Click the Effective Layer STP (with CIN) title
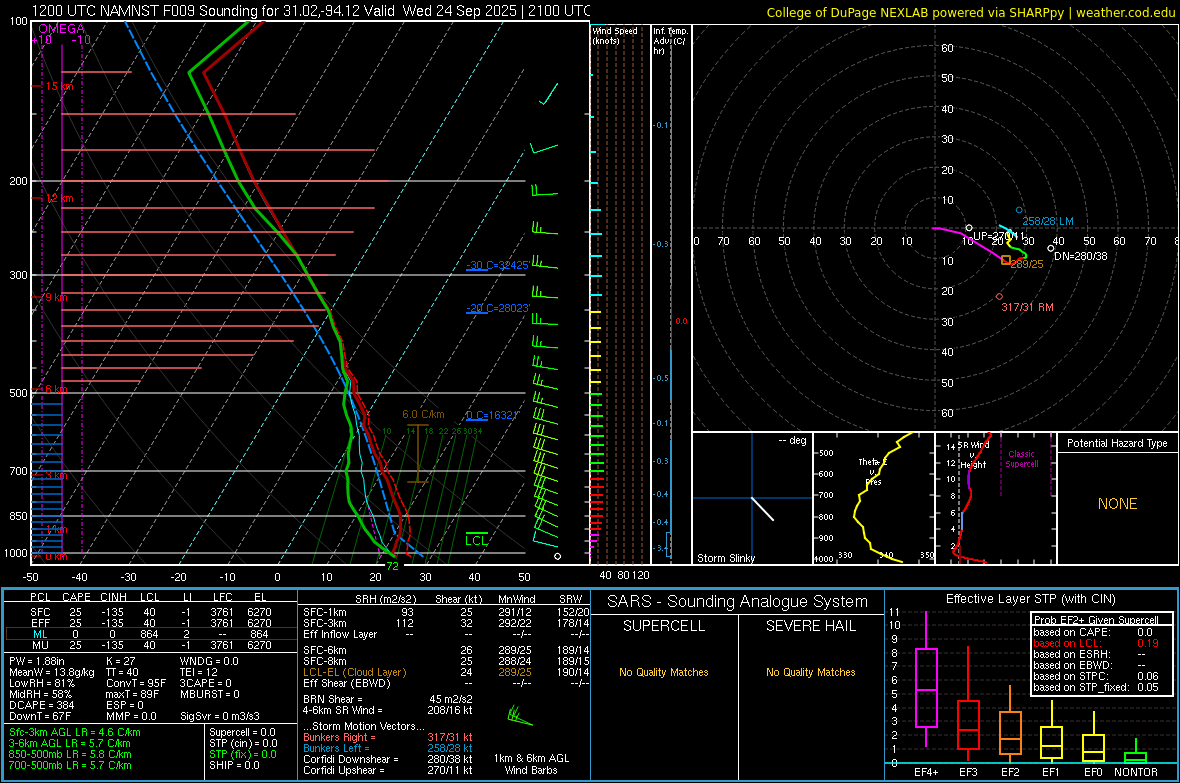The width and height of the screenshot is (1180, 783). (1030, 599)
